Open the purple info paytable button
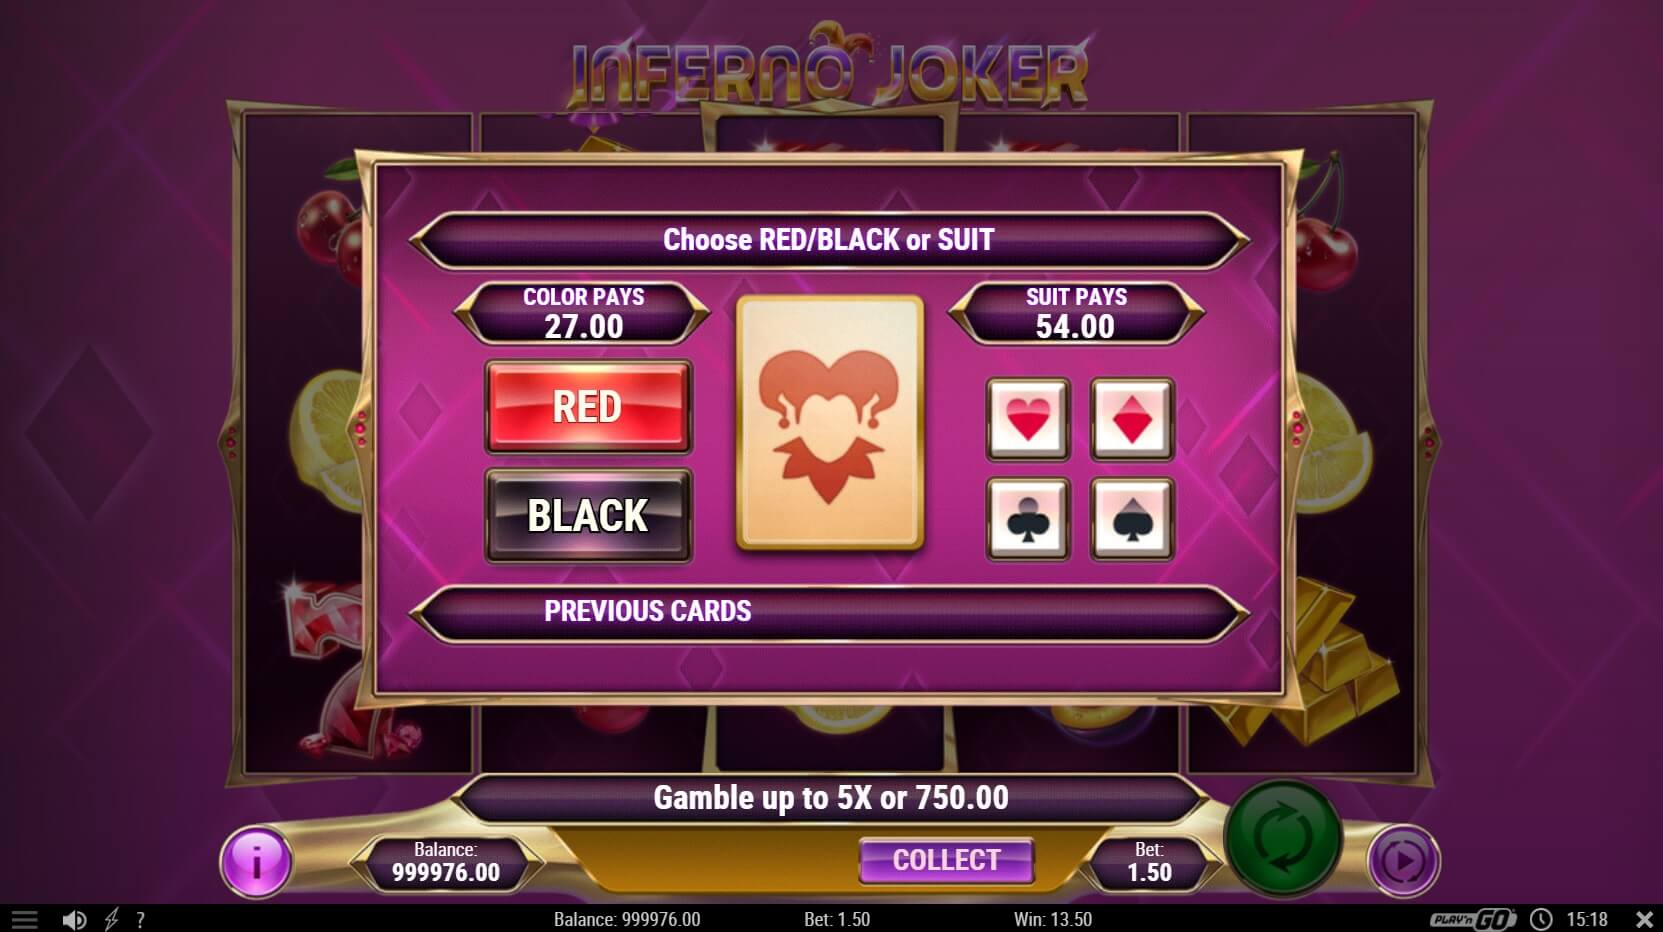The image size is (1663, 932). [x=257, y=861]
